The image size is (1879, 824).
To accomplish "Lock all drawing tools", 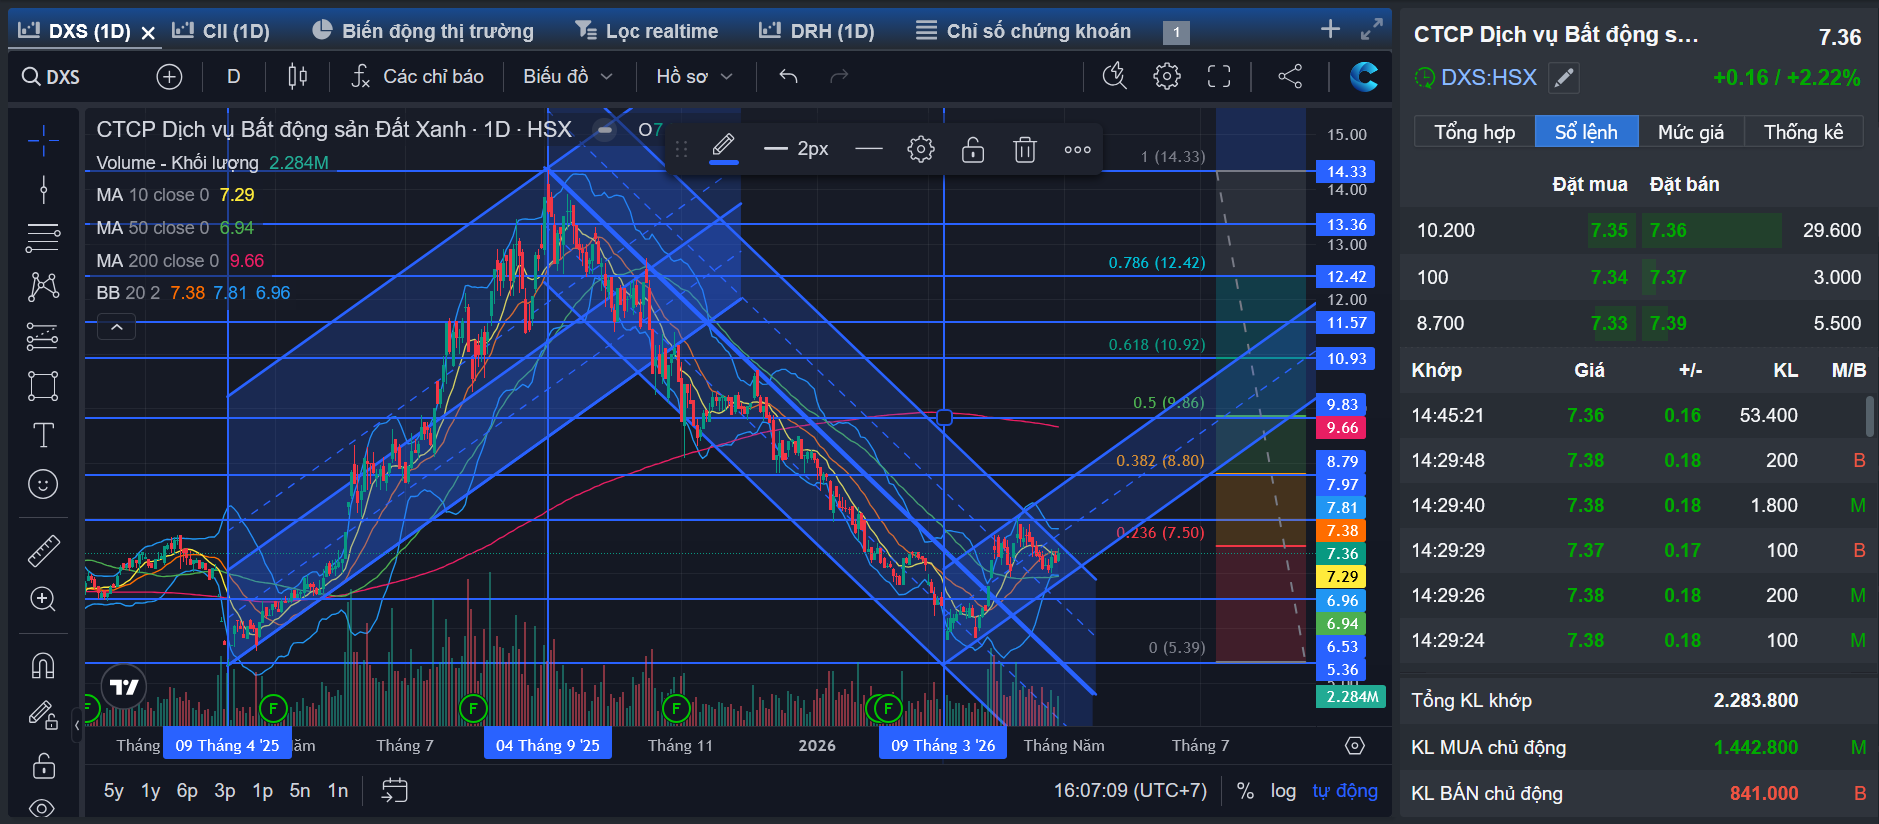I will point(43,766).
